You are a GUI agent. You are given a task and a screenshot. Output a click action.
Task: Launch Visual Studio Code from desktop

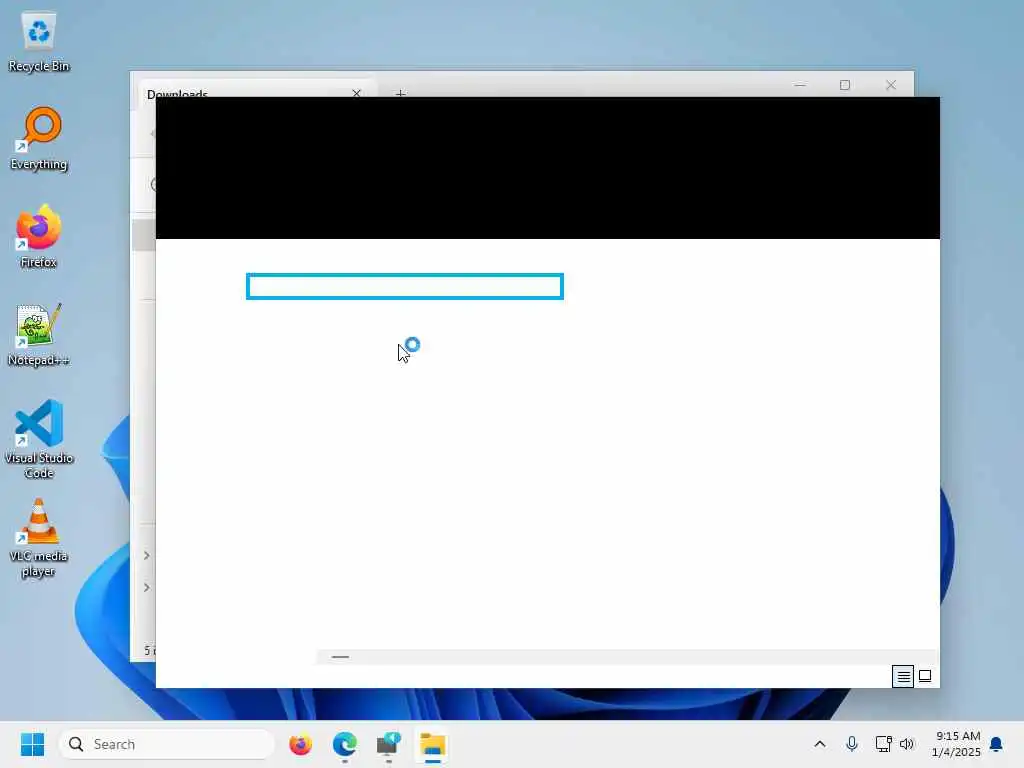[39, 439]
